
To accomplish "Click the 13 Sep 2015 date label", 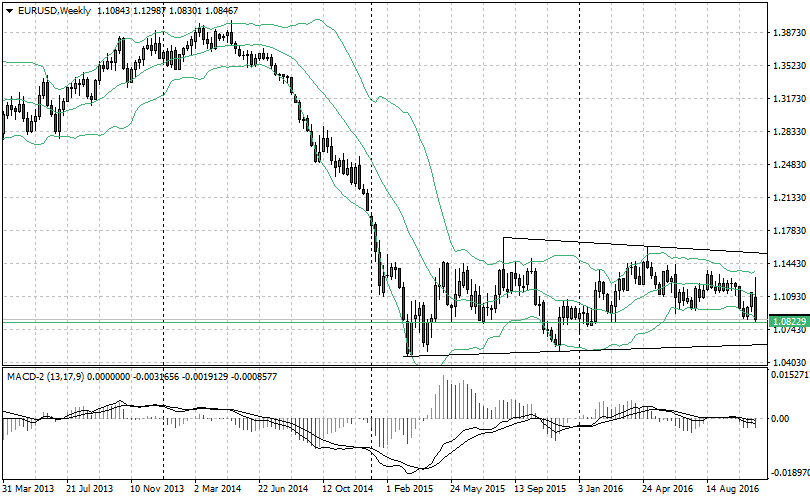I will coord(540,489).
